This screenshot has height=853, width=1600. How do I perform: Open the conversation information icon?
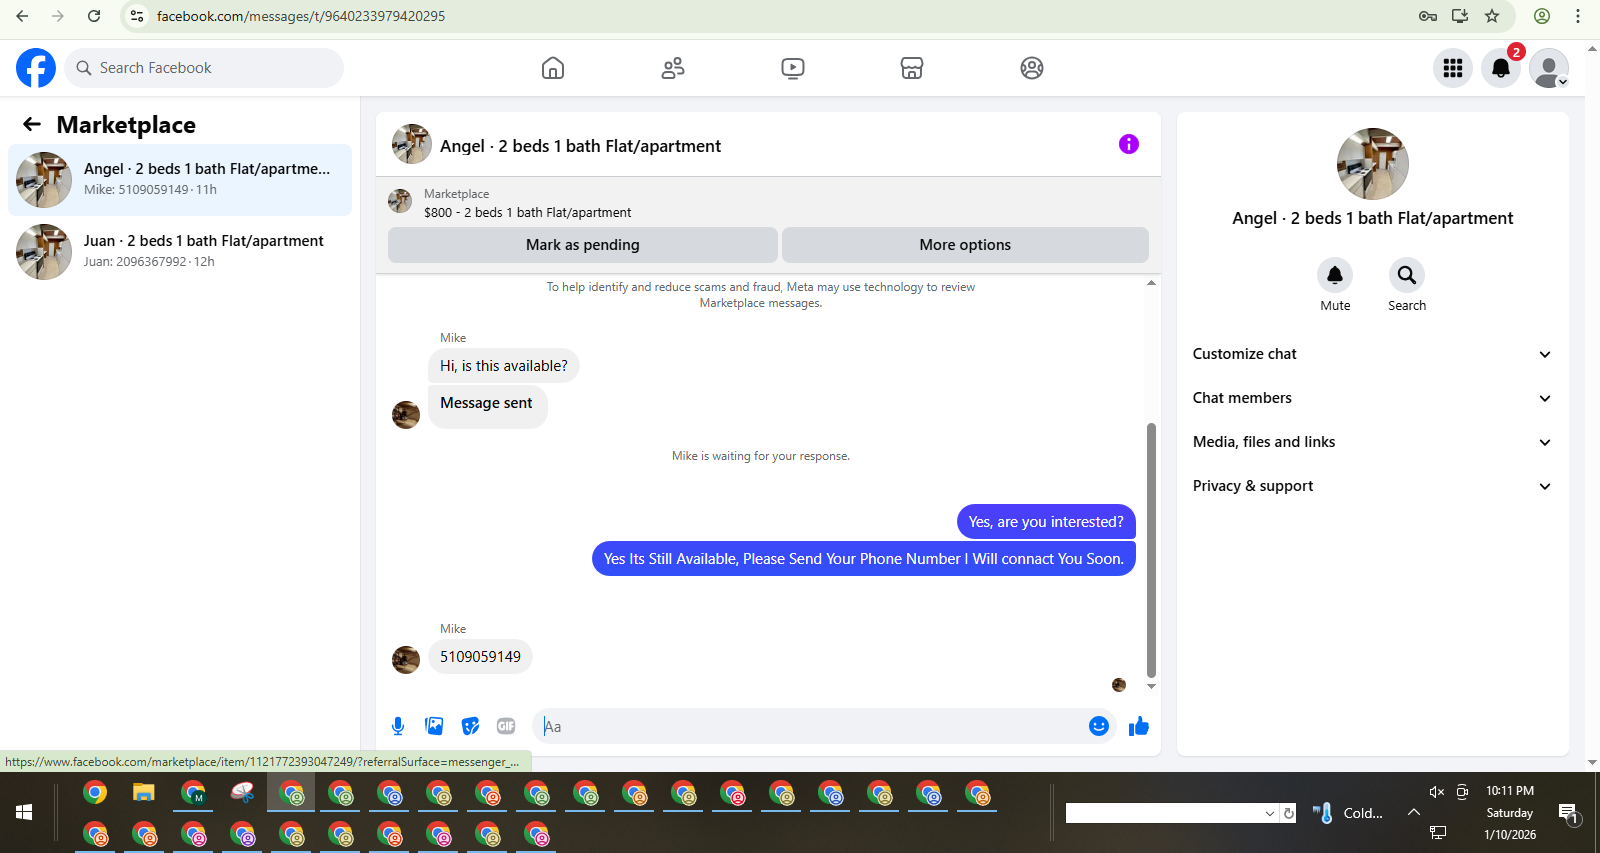coord(1129,144)
